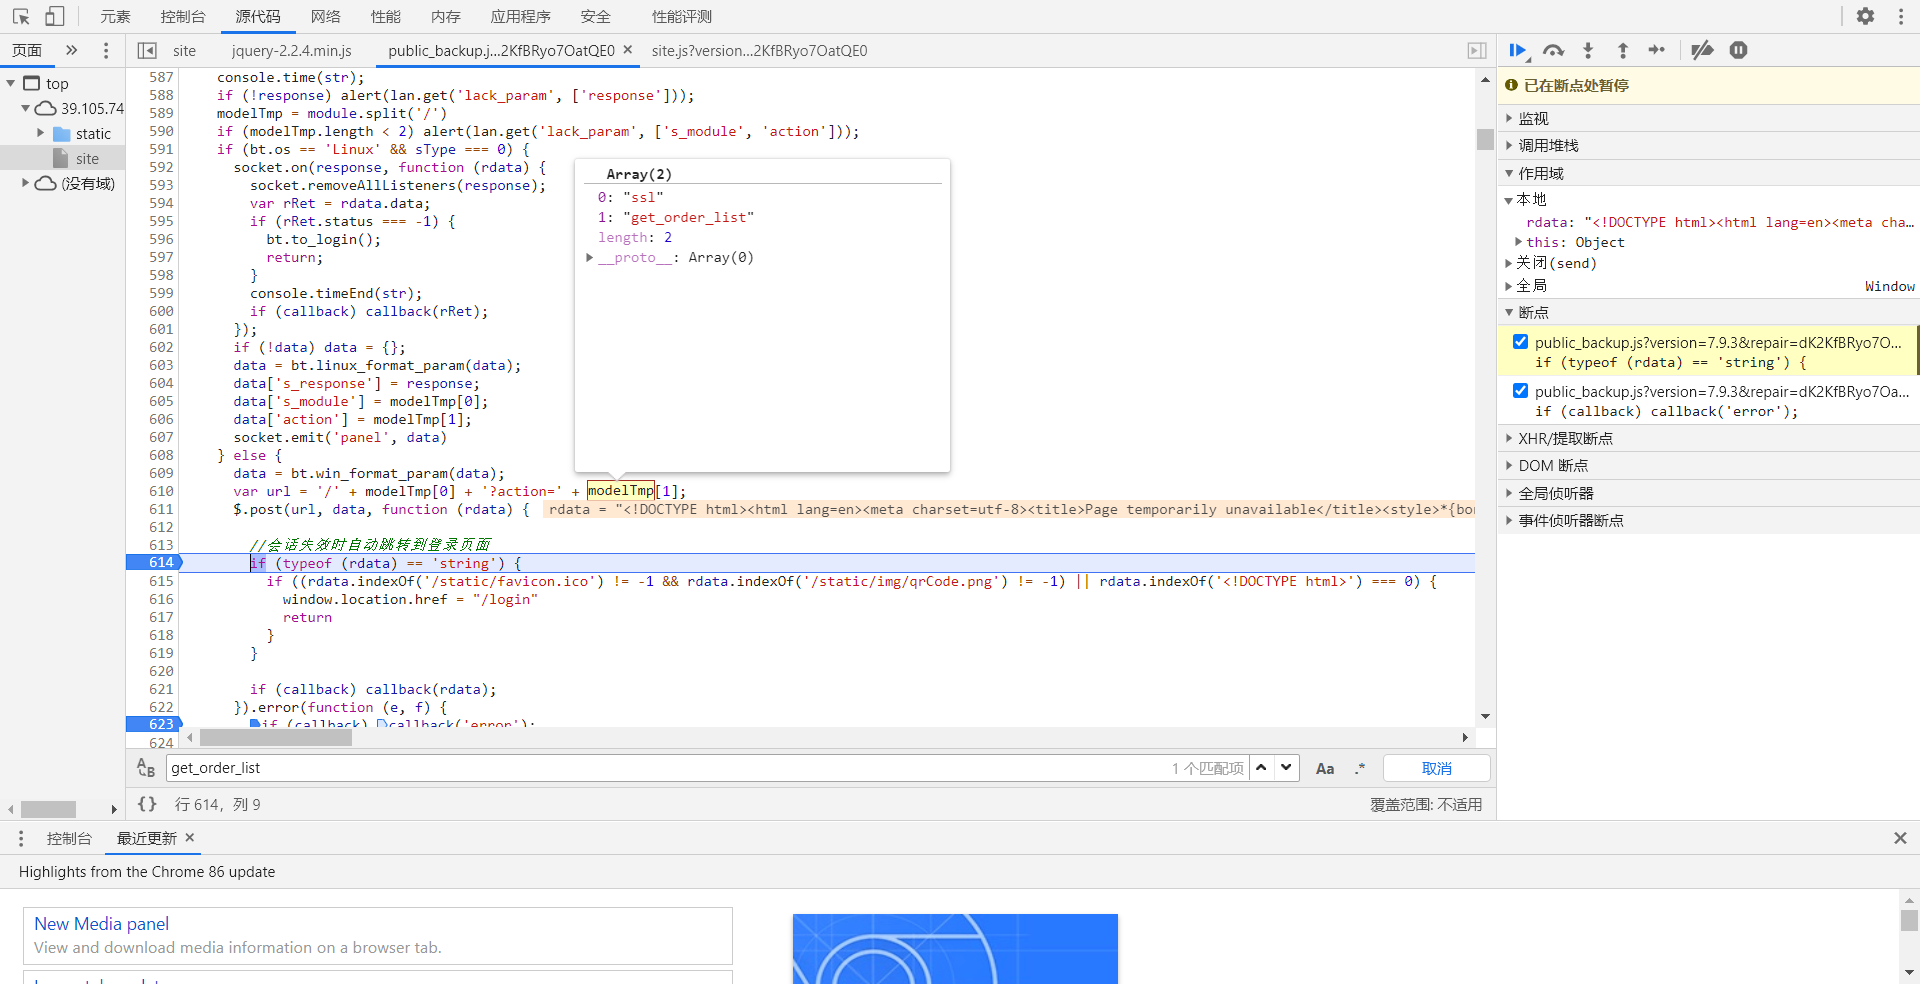
Task: Activate the inspect element picker icon
Action: [21, 16]
